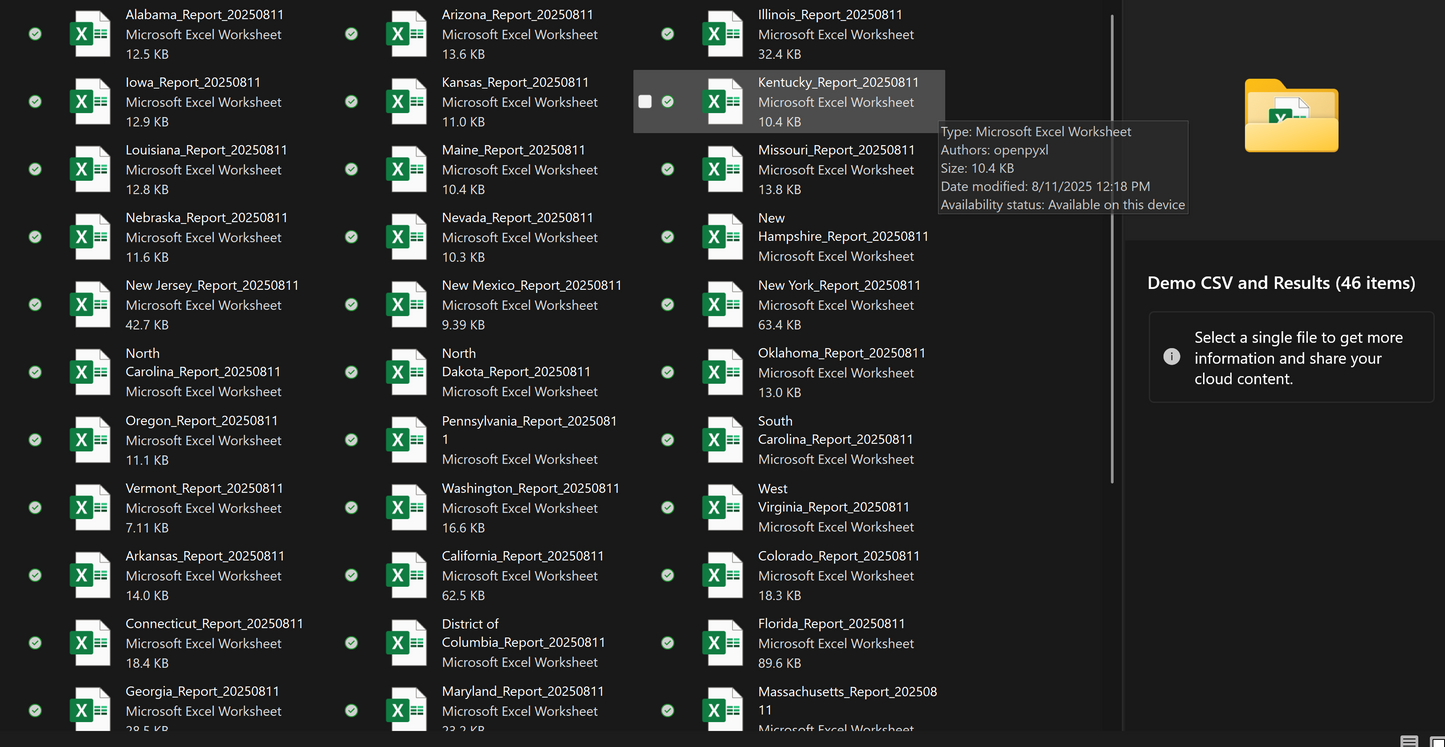
Task: Select the New York_Report Excel file icon
Action: pyautogui.click(x=722, y=305)
